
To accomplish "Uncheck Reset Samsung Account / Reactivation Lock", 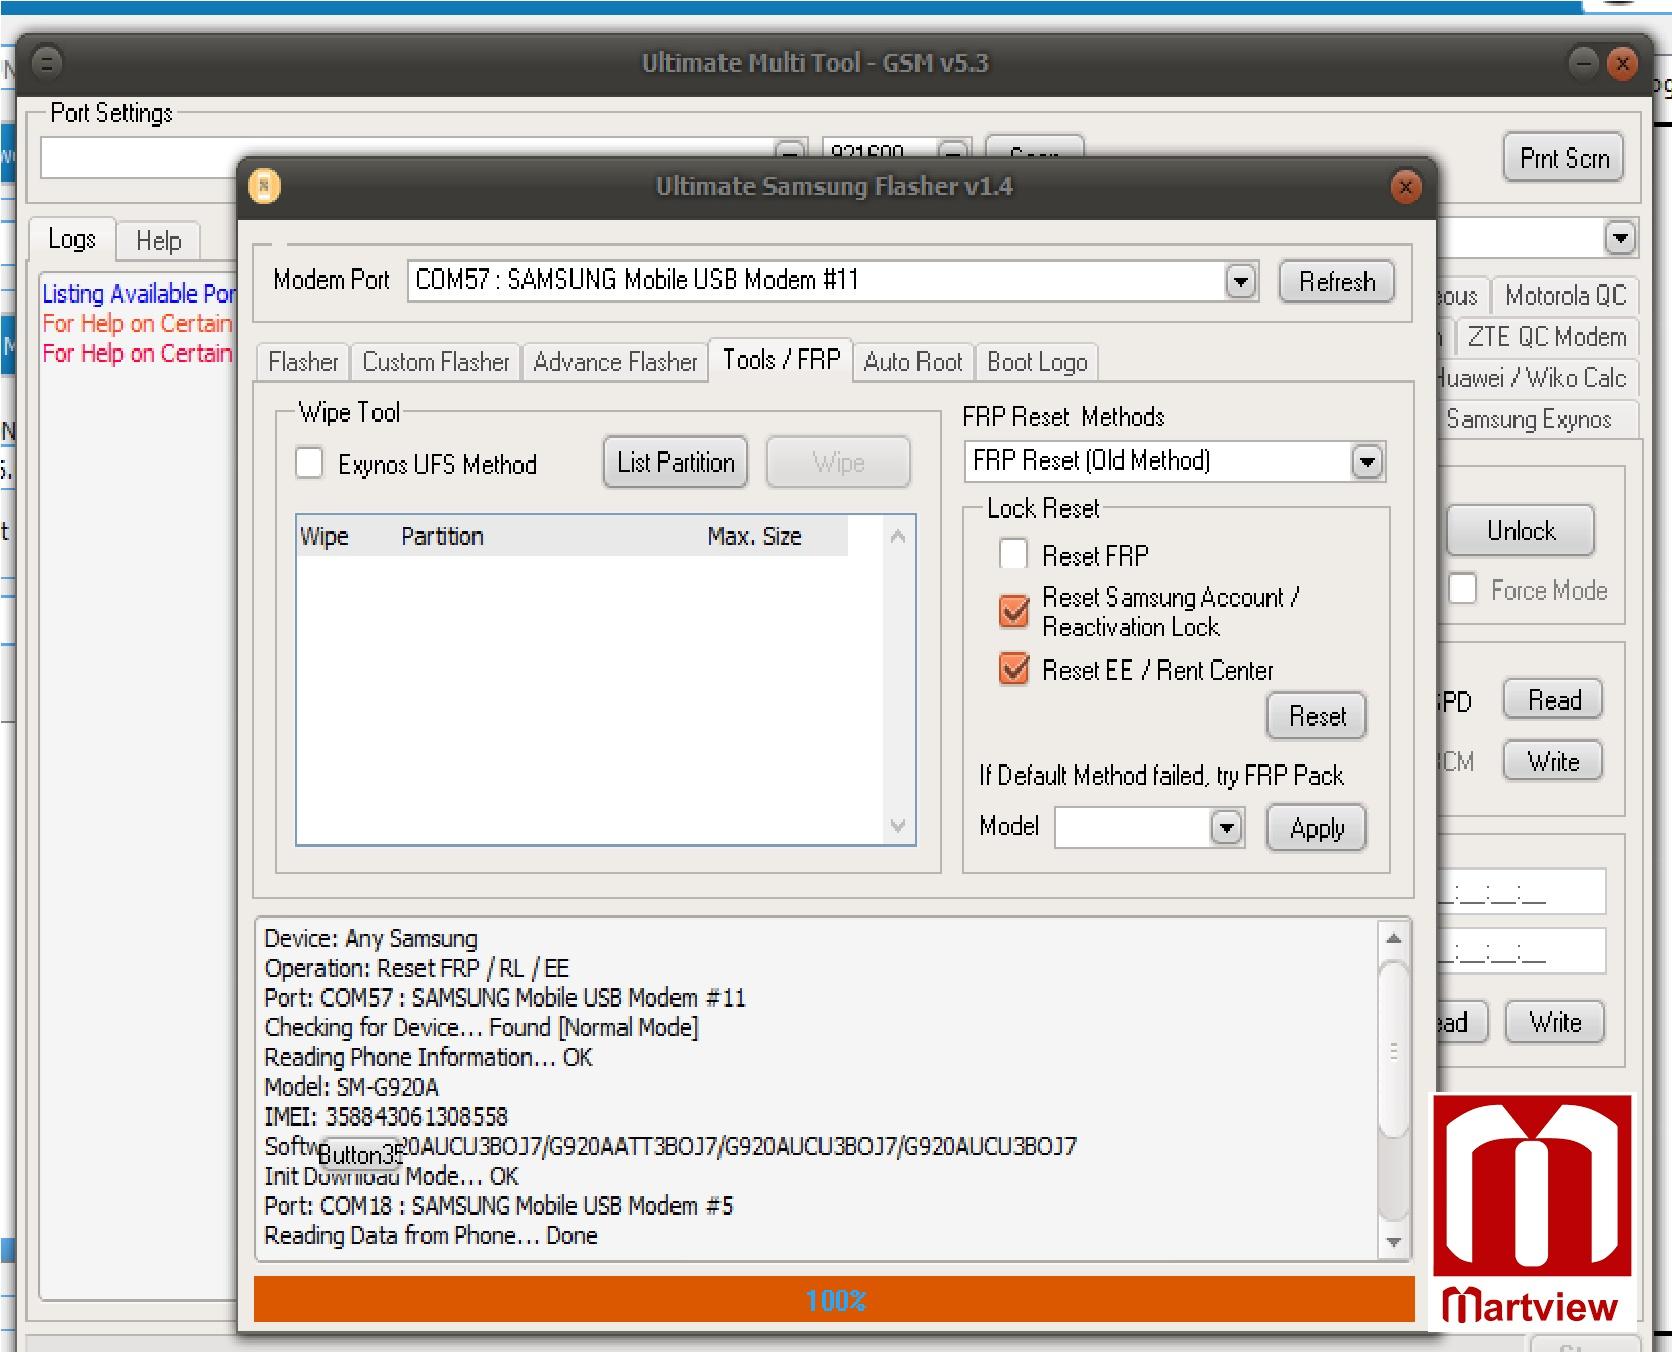I will (1014, 611).
